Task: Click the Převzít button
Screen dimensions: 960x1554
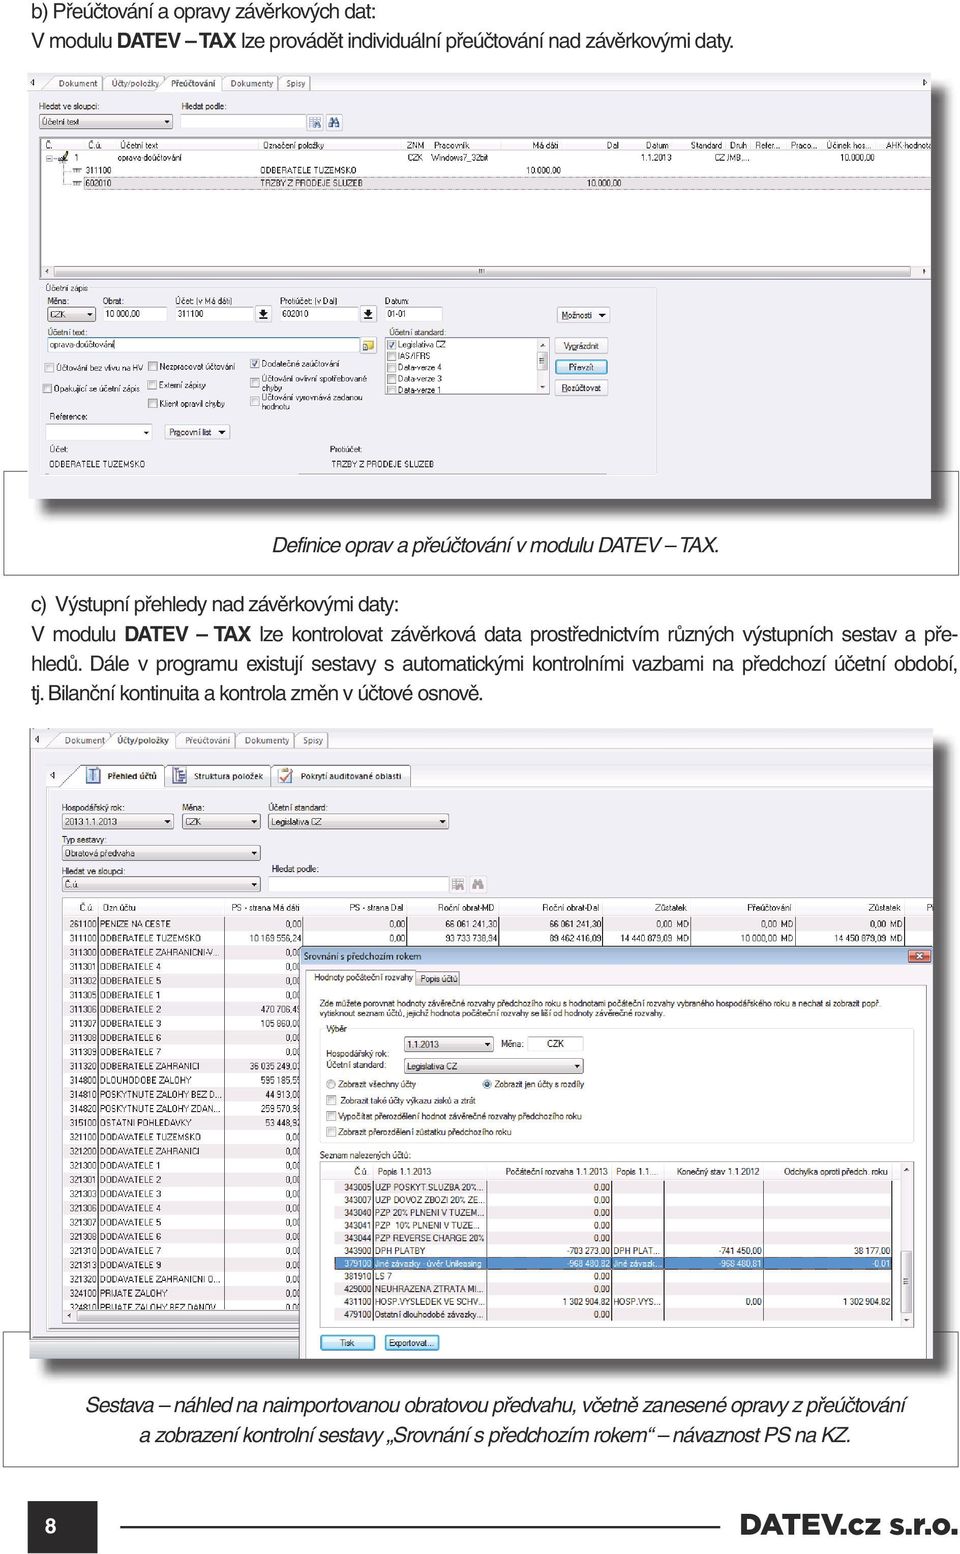Action: click(582, 367)
